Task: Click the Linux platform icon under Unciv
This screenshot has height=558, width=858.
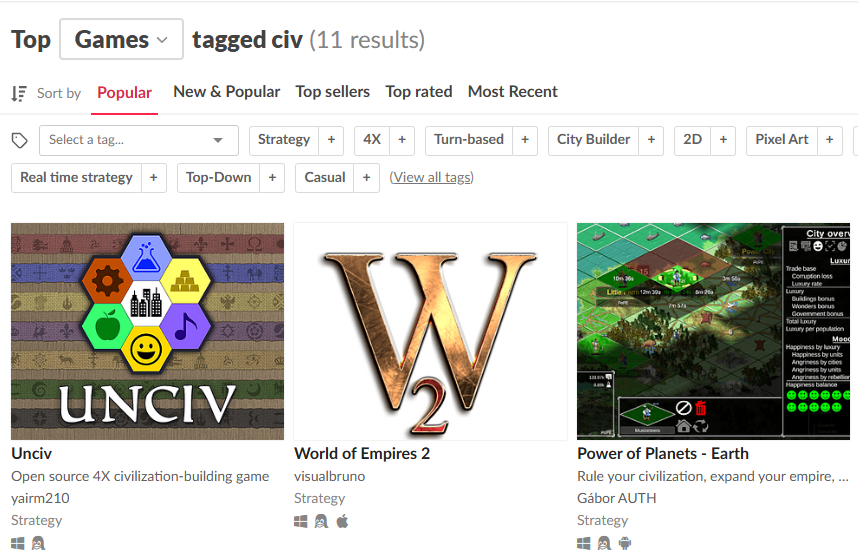Action: (38, 543)
